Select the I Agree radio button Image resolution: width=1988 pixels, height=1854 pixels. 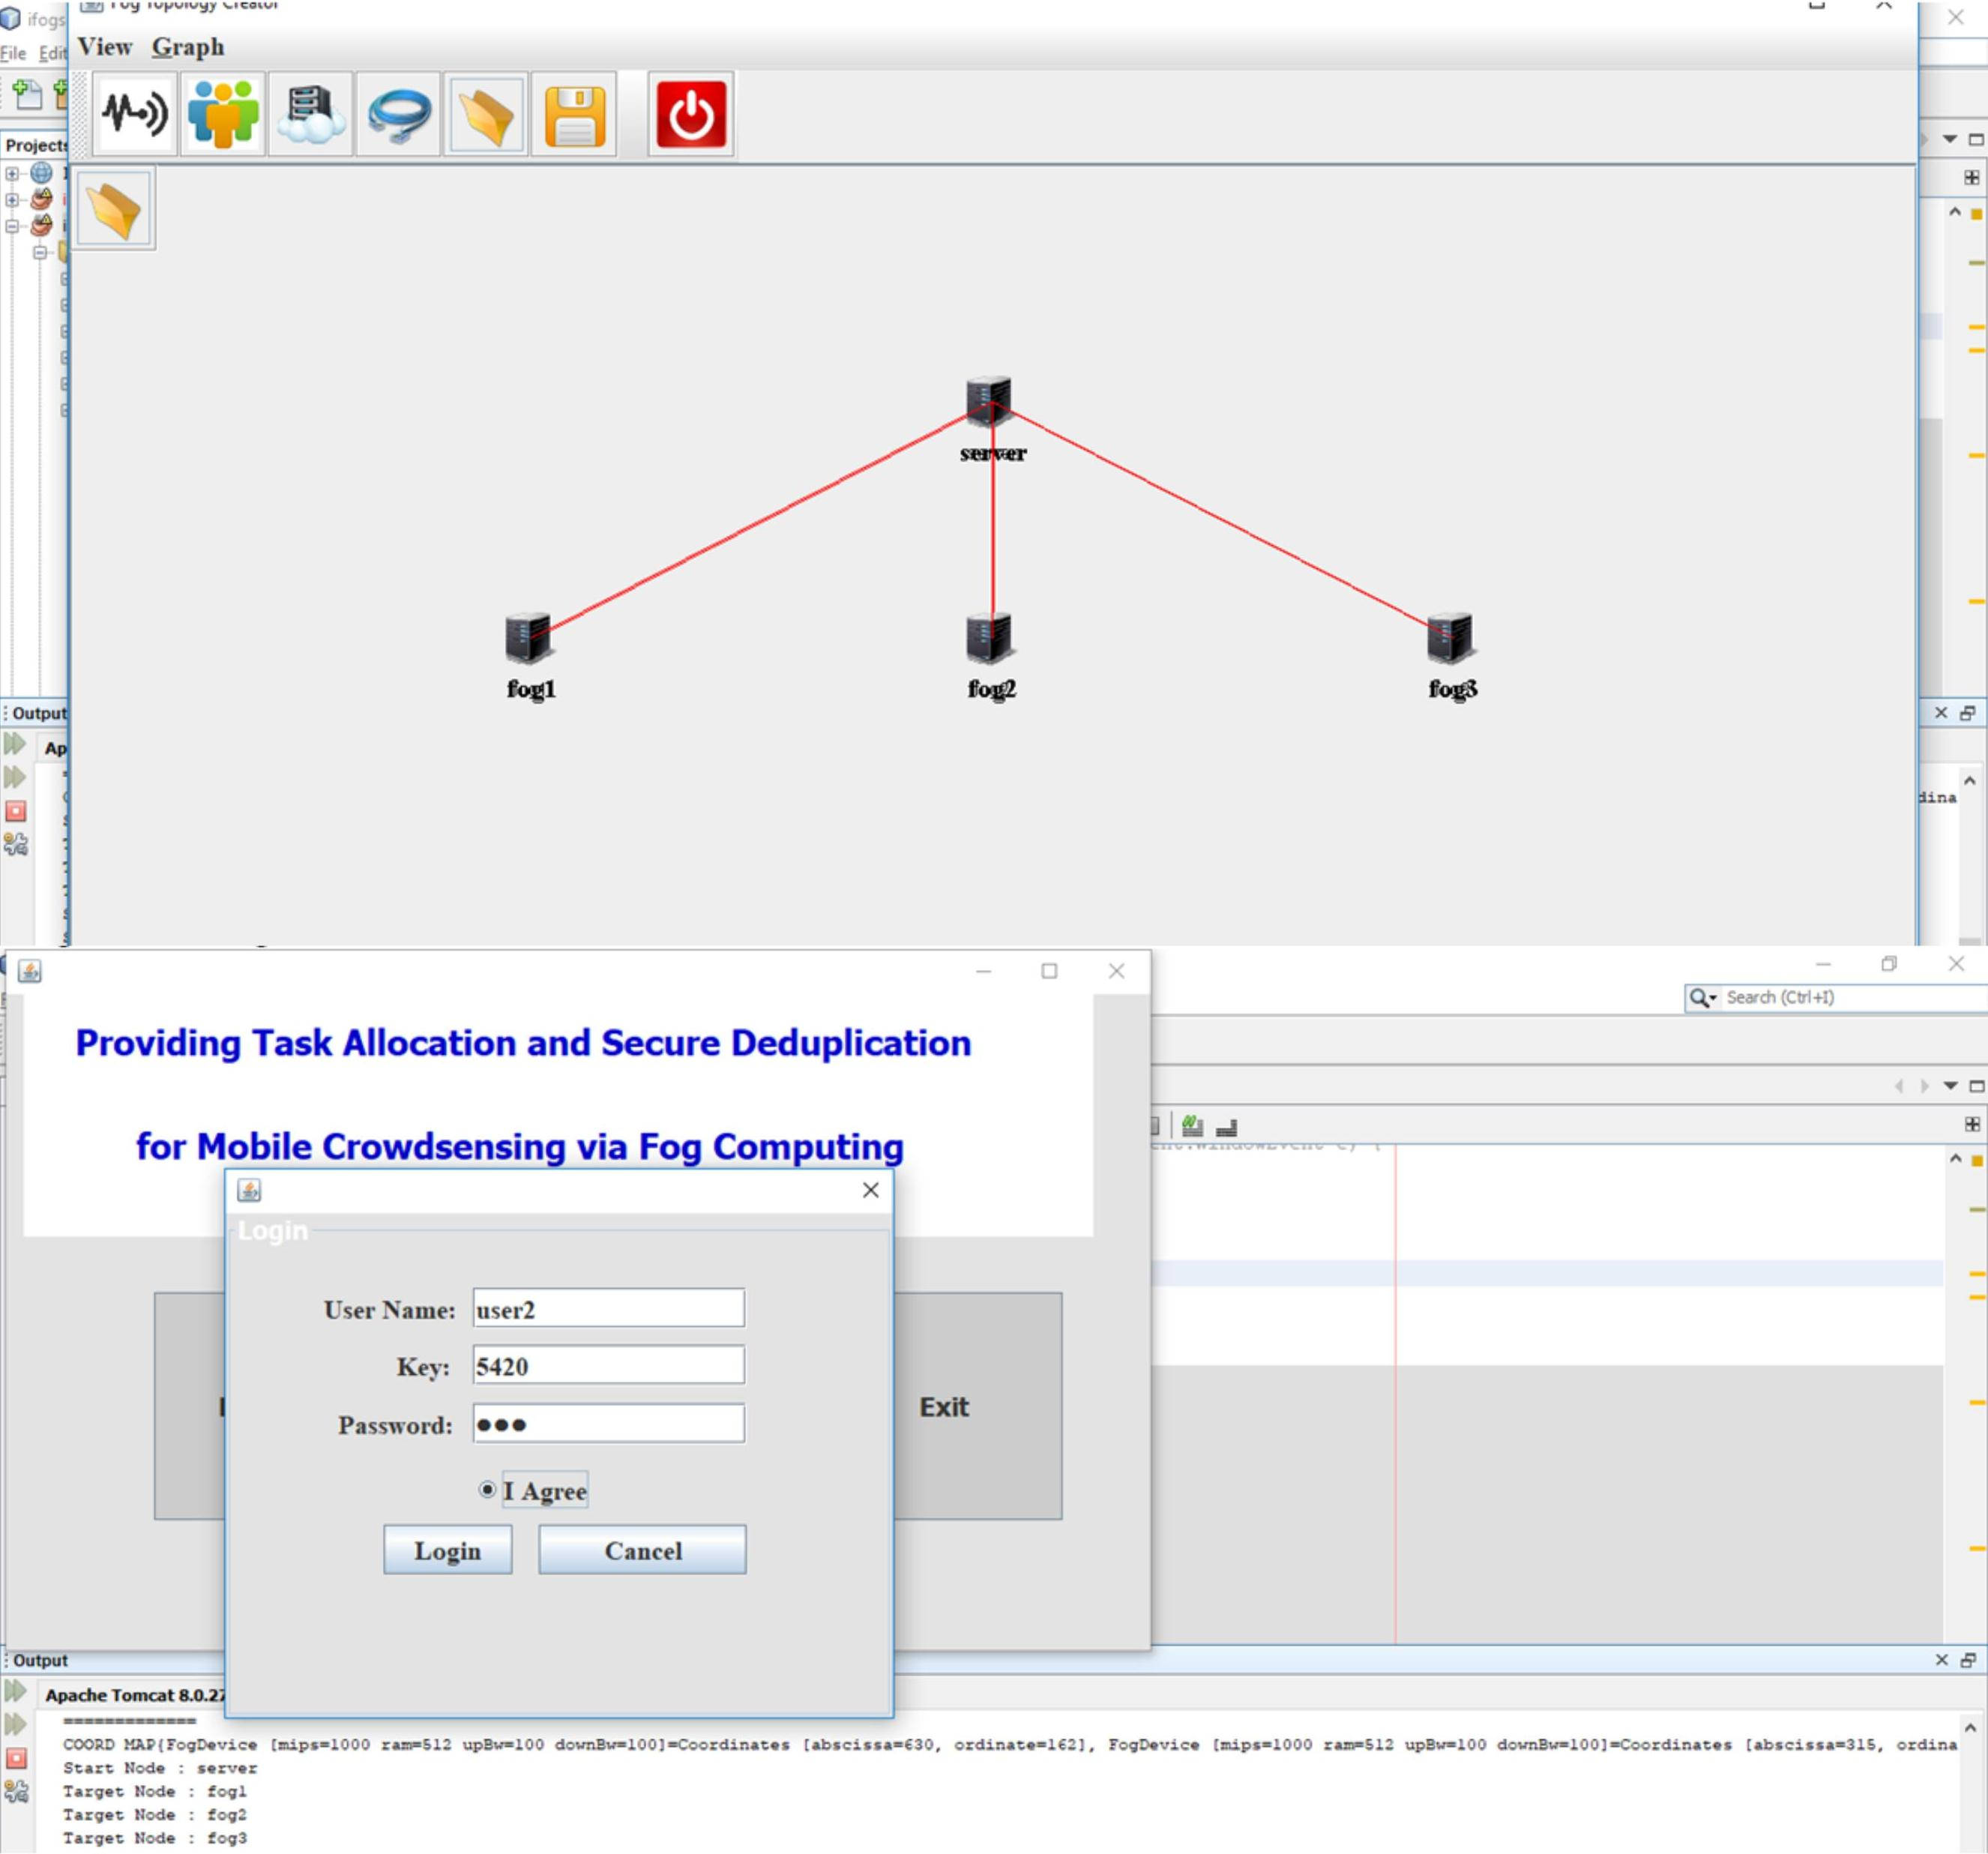click(487, 1489)
